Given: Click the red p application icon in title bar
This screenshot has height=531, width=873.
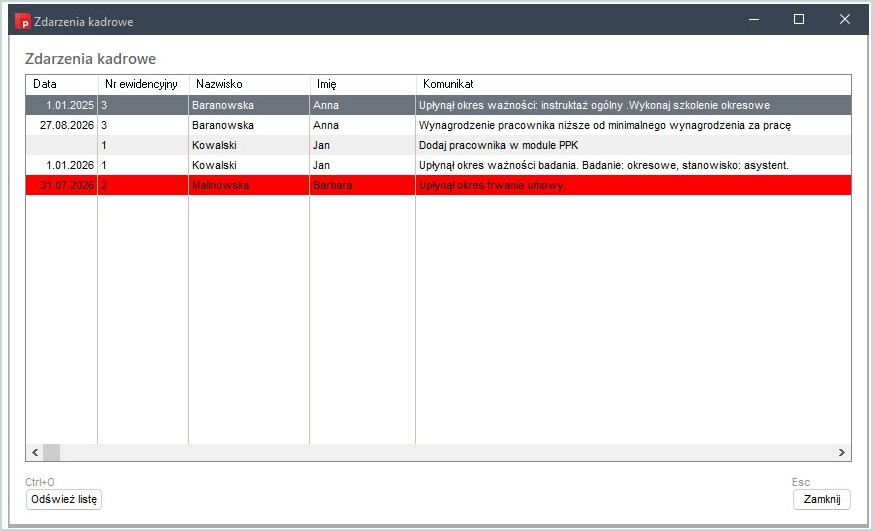Looking at the screenshot, I should pyautogui.click(x=23, y=22).
